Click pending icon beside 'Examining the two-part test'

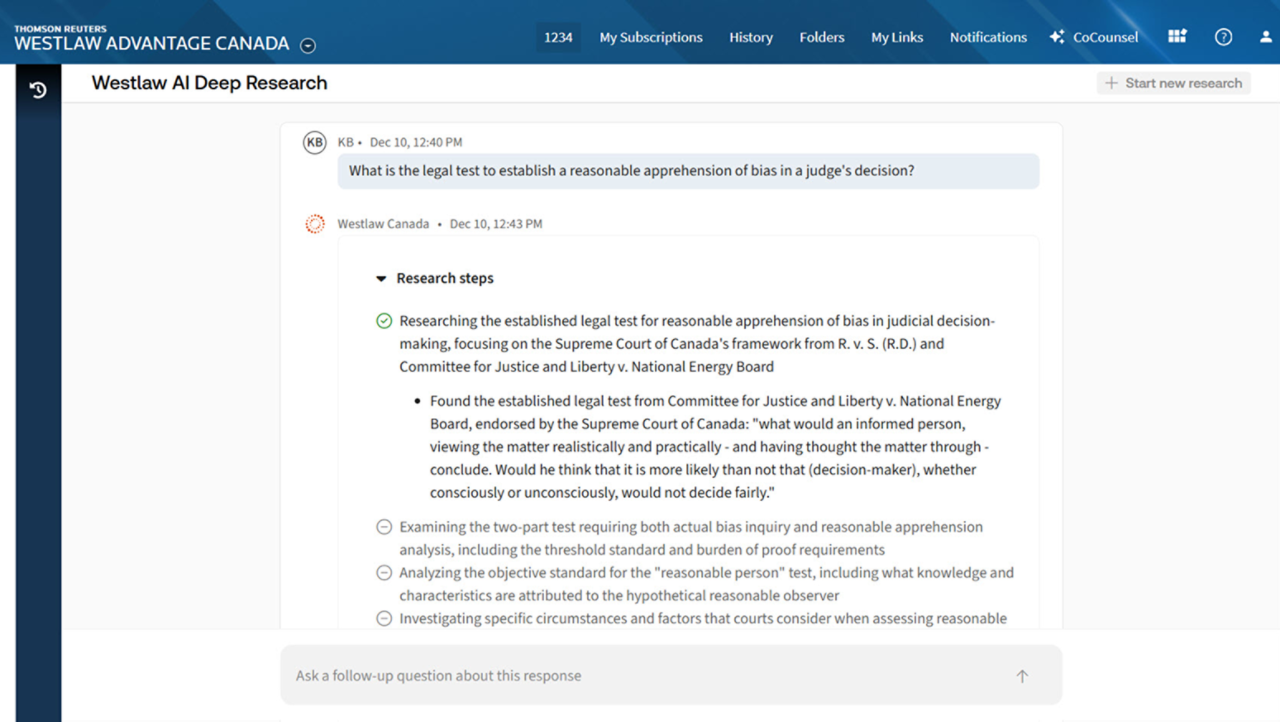click(384, 527)
